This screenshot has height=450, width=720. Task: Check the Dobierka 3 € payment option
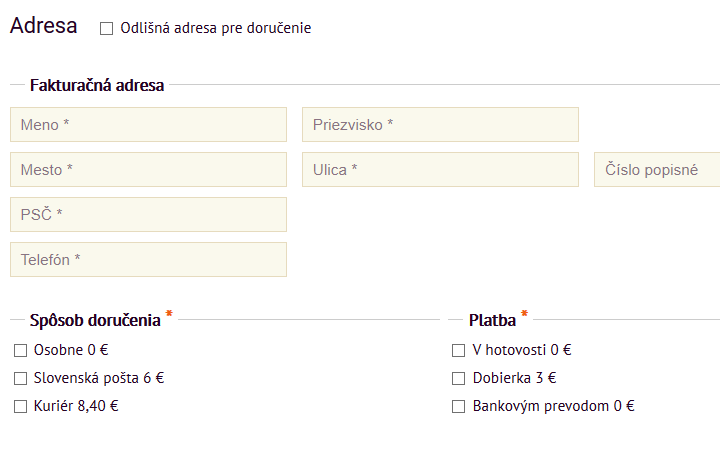tap(459, 379)
